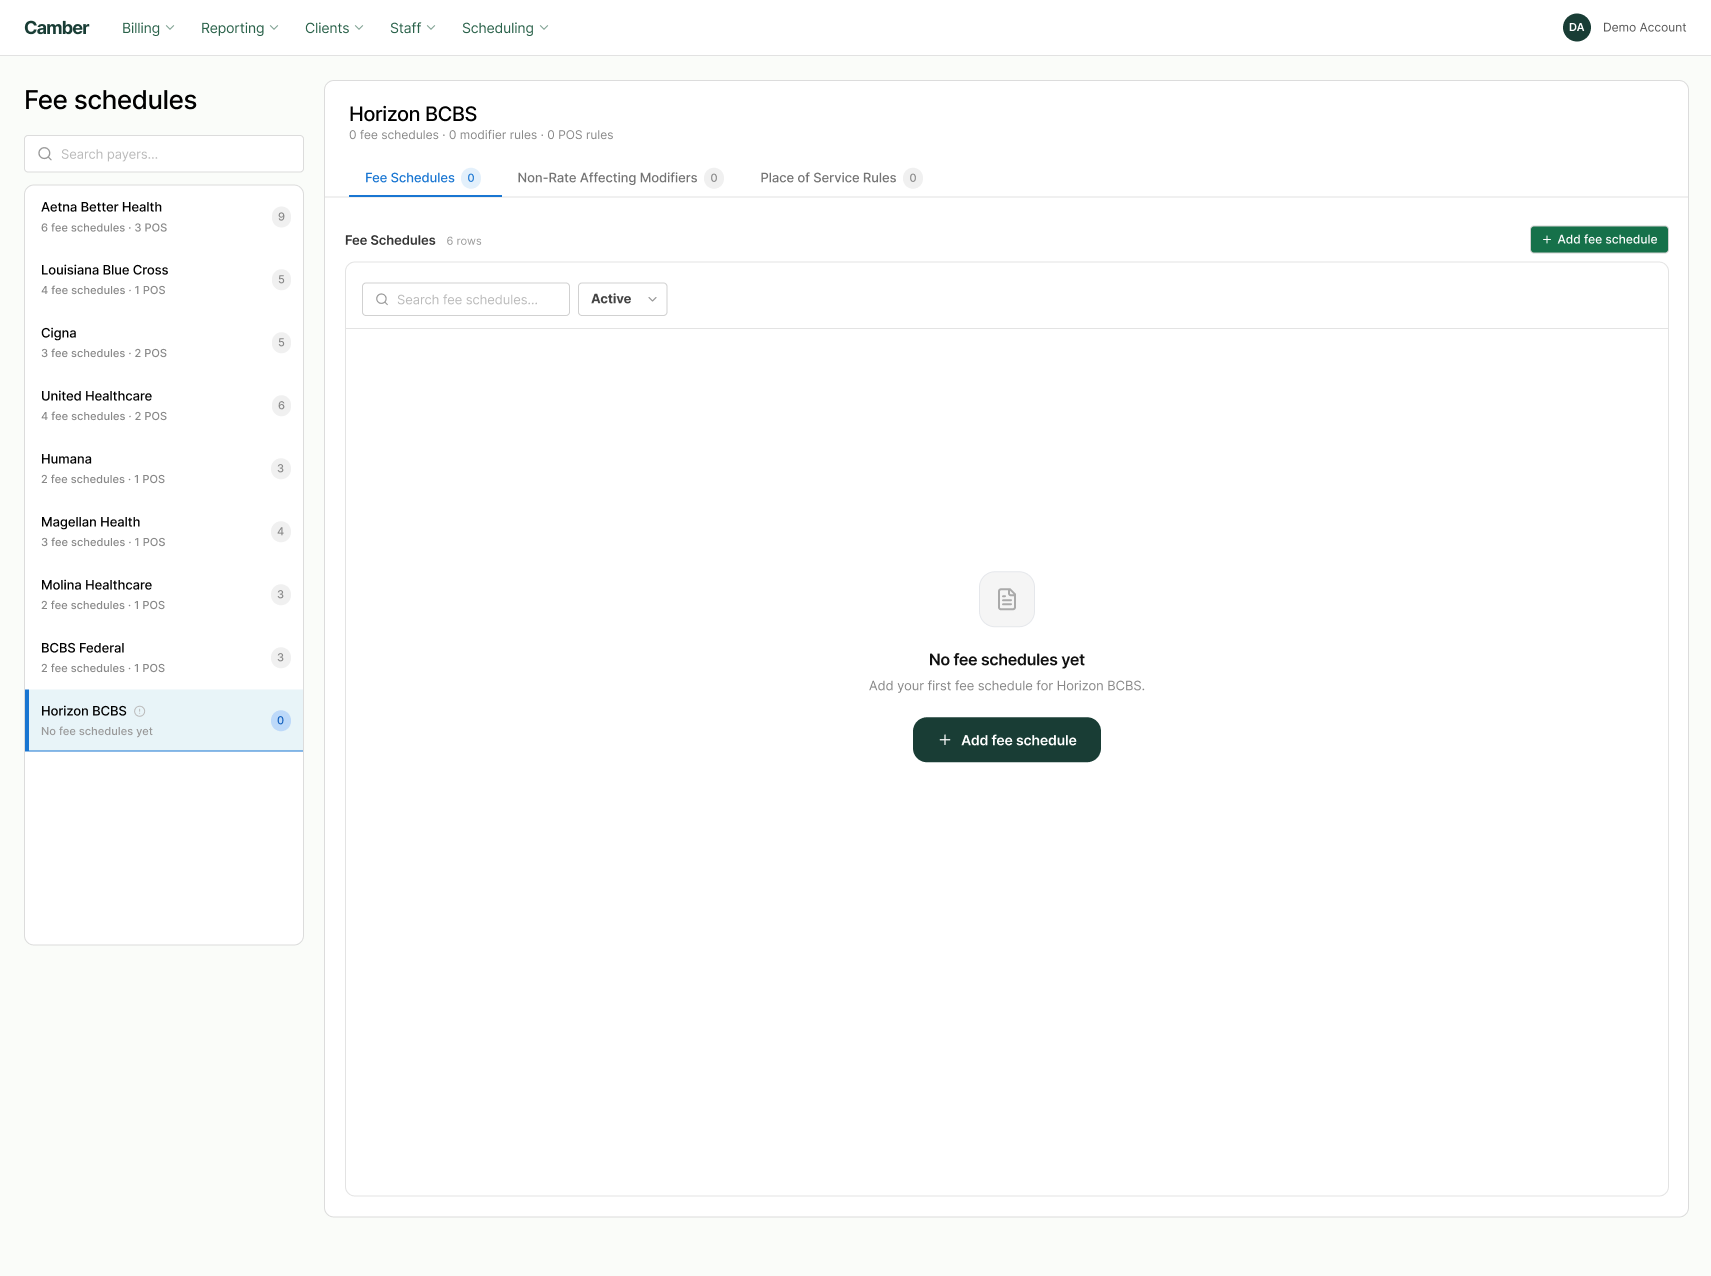Open the Magellan Health payer
The height and width of the screenshot is (1276, 1711).
[164, 532]
